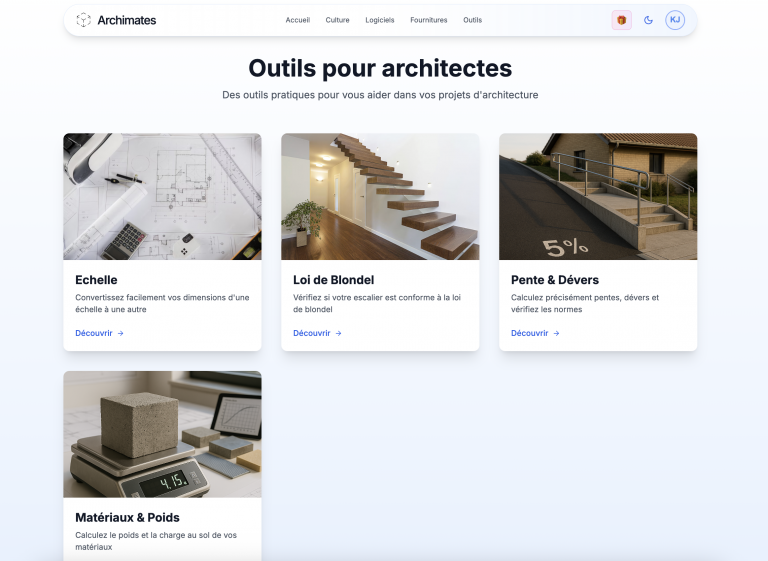Screen dimensions: 768x561
Task: Click the Echelle description about converting dimensions
Action: [x=162, y=303]
